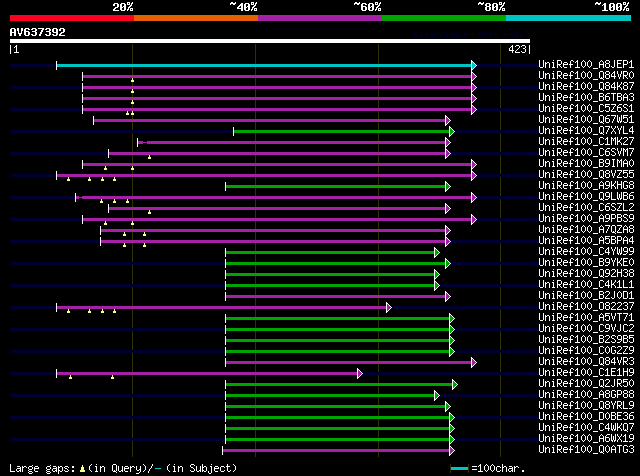Click the UniRef100_A9KHG8 label

click(x=586, y=186)
